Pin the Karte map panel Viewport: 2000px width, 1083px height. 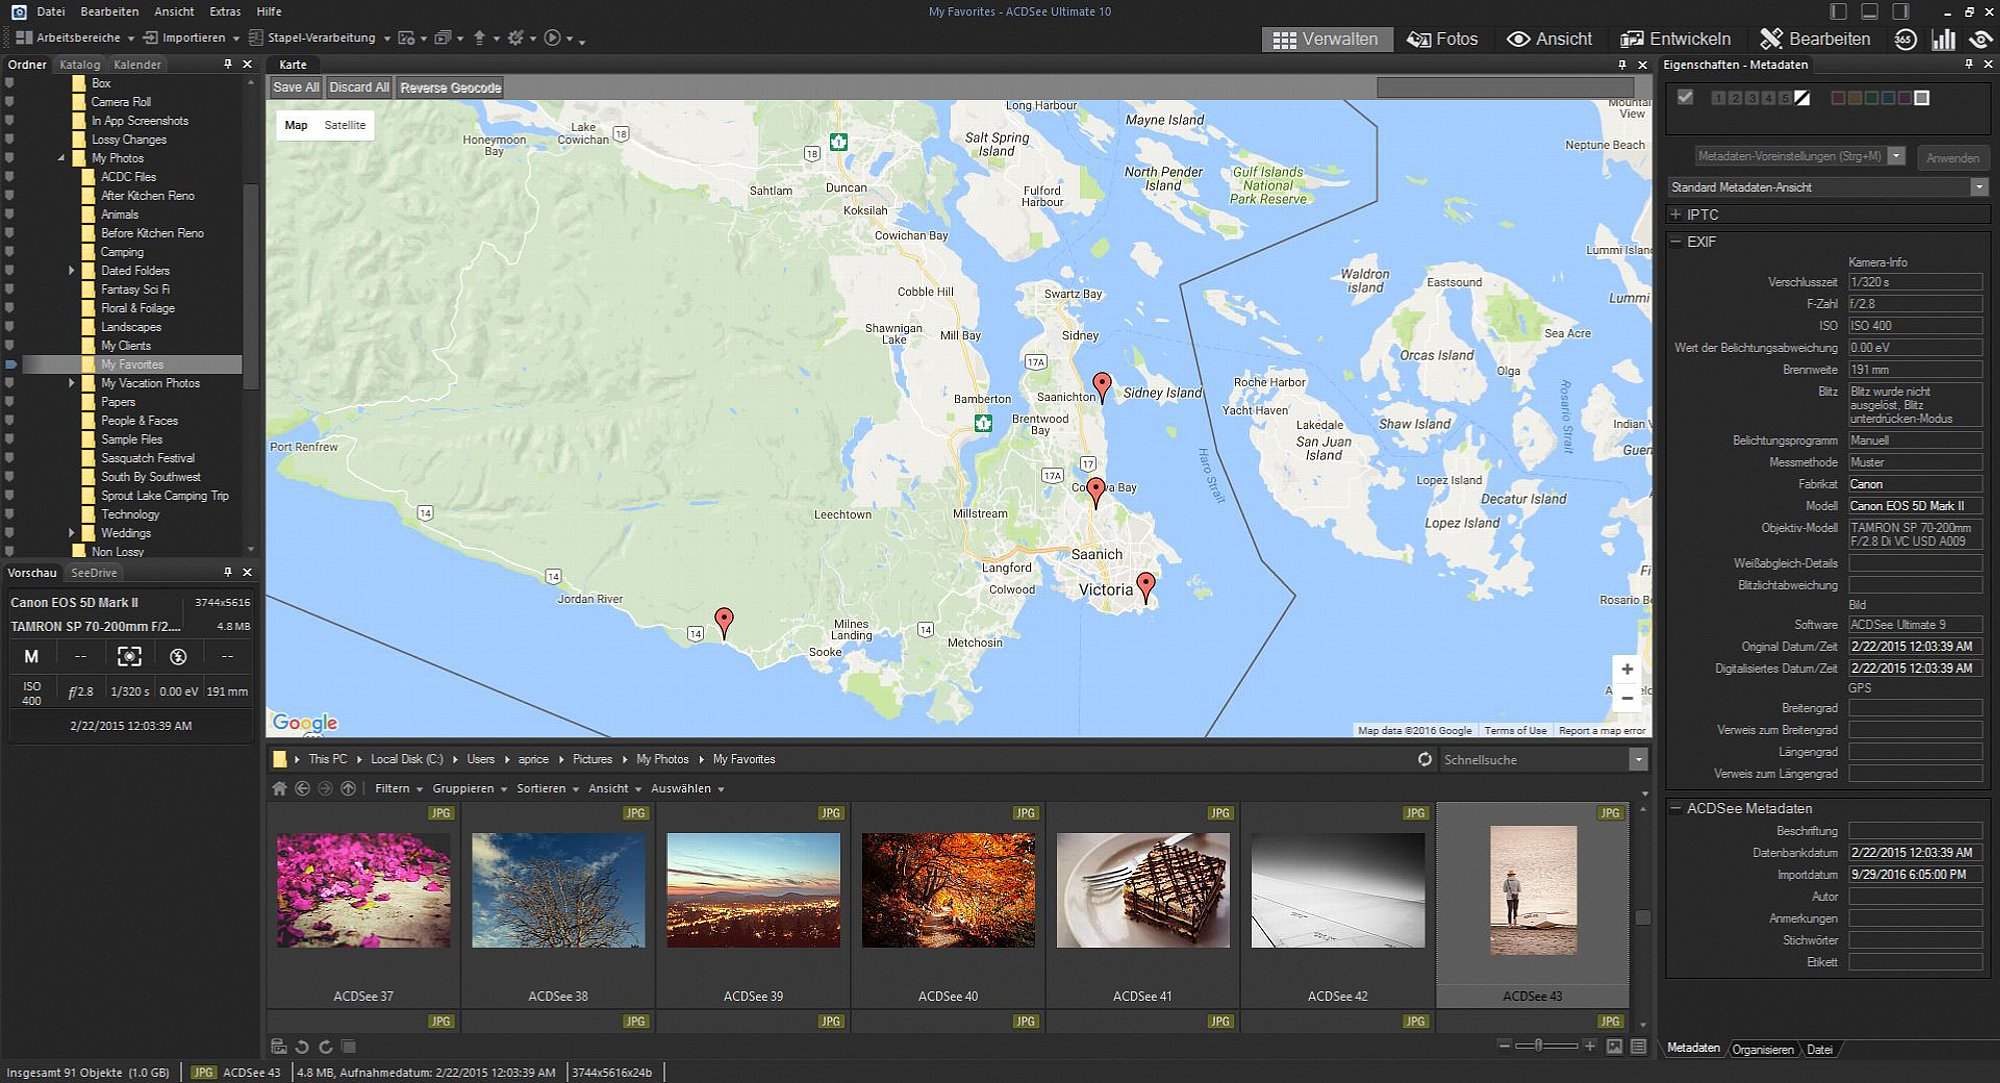point(1622,64)
